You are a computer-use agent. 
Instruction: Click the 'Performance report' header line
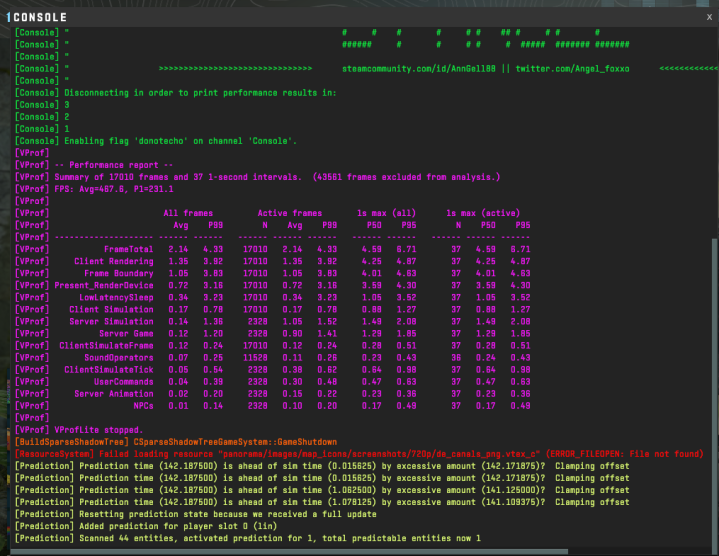112,165
